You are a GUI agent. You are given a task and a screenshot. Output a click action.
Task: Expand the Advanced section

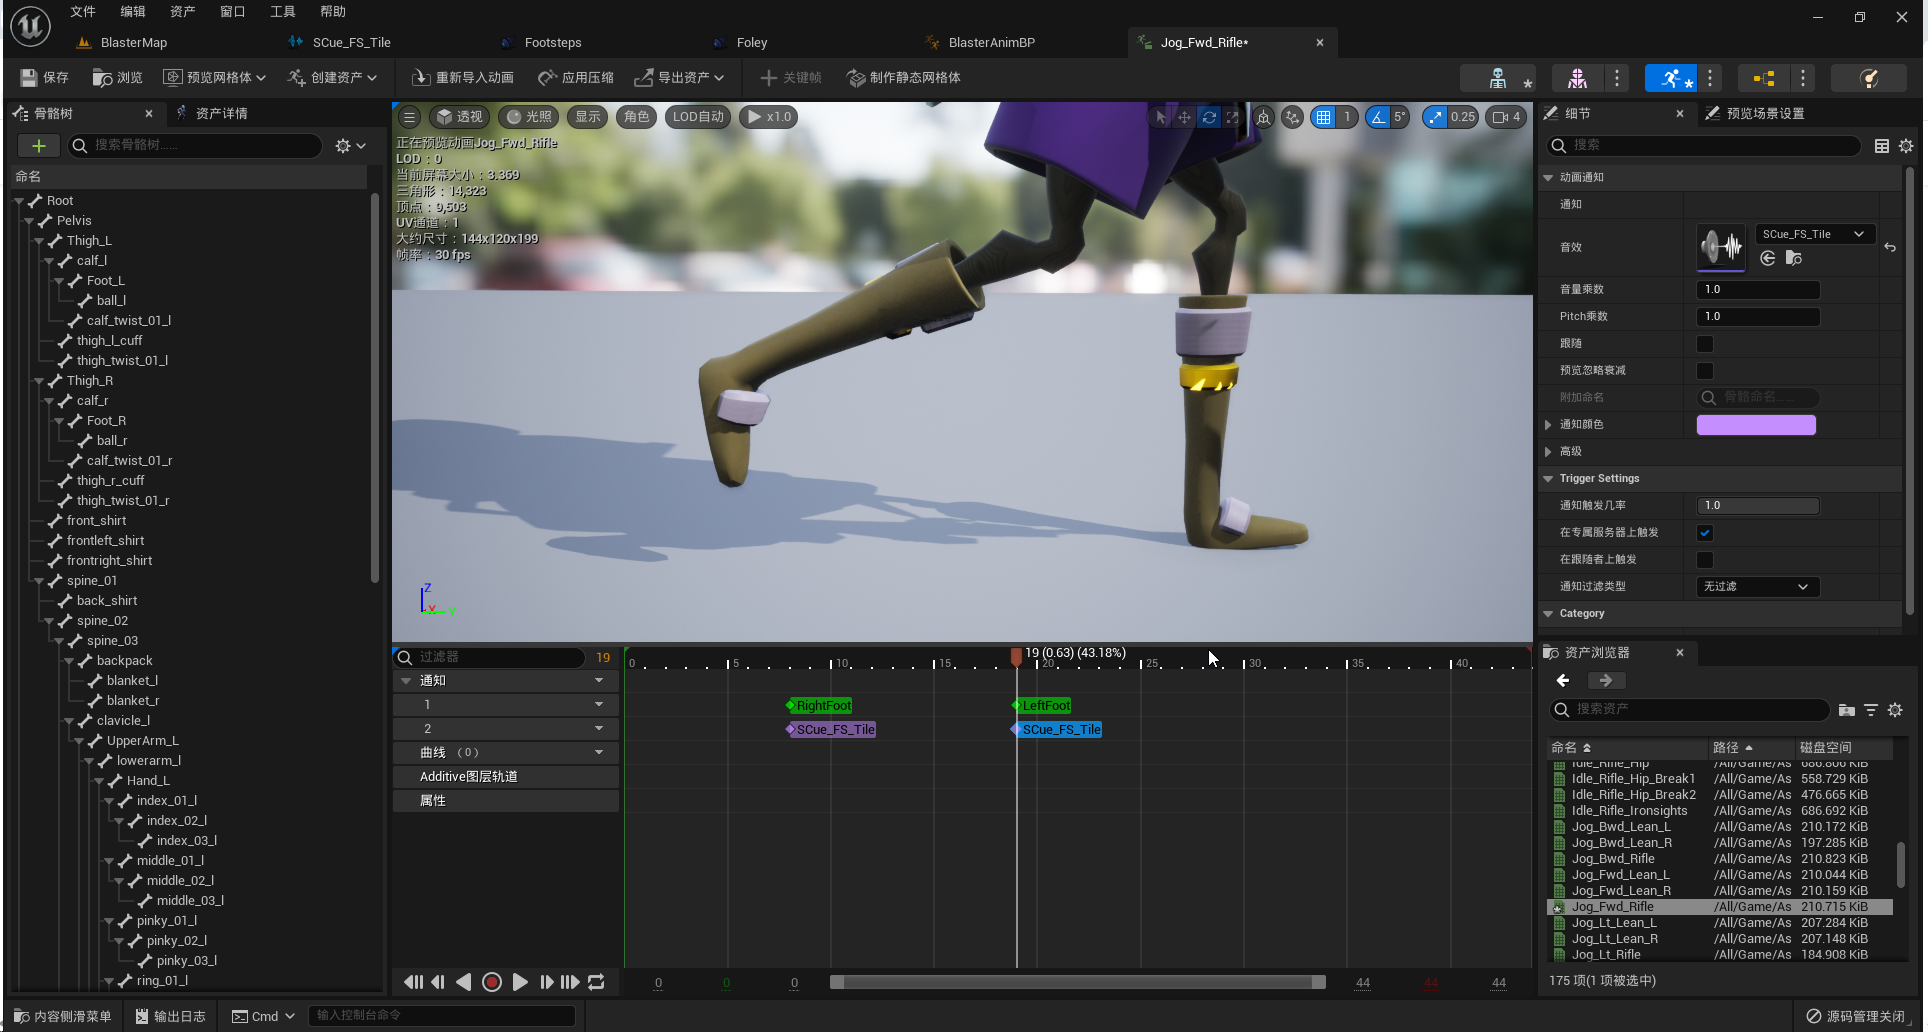pyautogui.click(x=1548, y=452)
